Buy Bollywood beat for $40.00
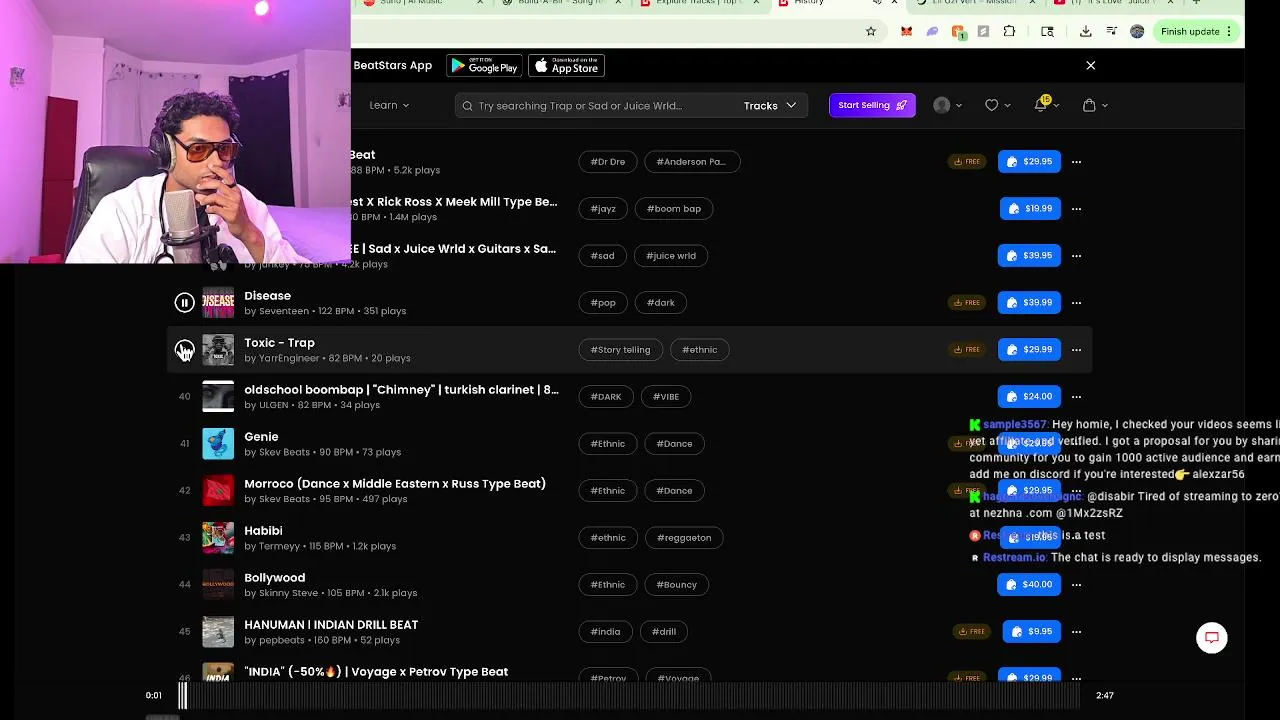Screen dimensions: 1280x720 pos(1029,584)
